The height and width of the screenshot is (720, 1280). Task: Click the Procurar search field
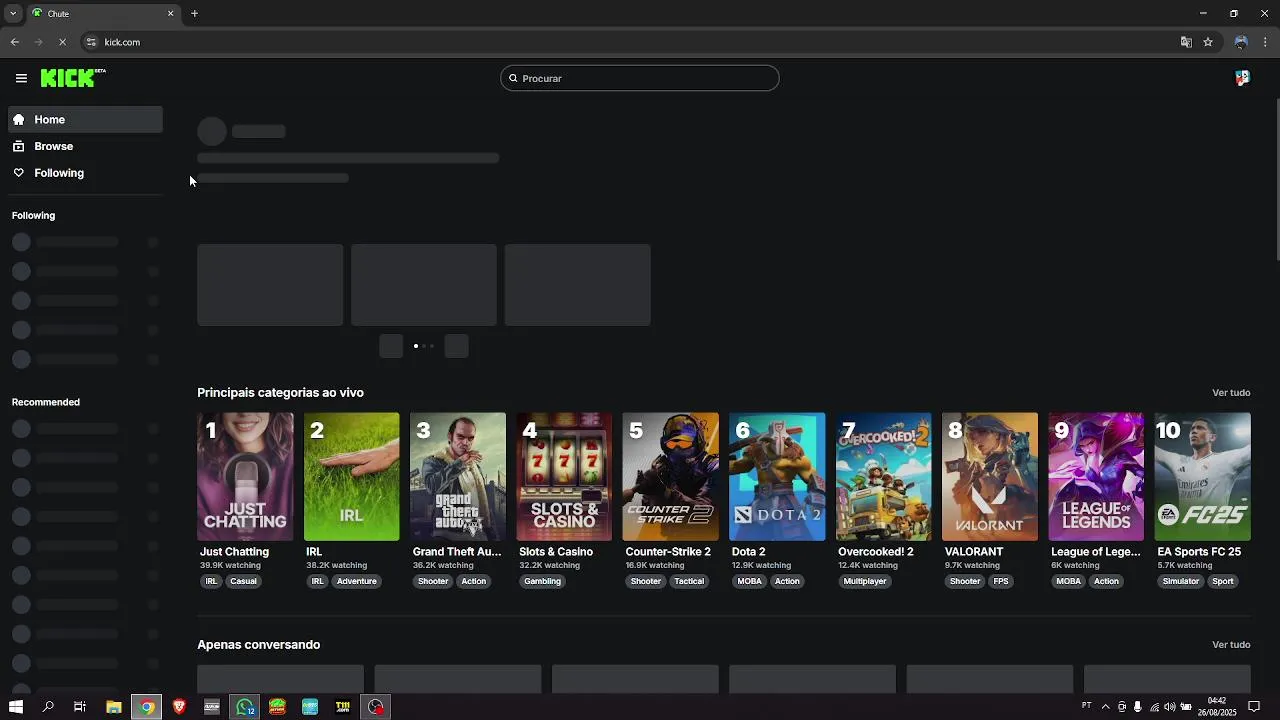[640, 78]
